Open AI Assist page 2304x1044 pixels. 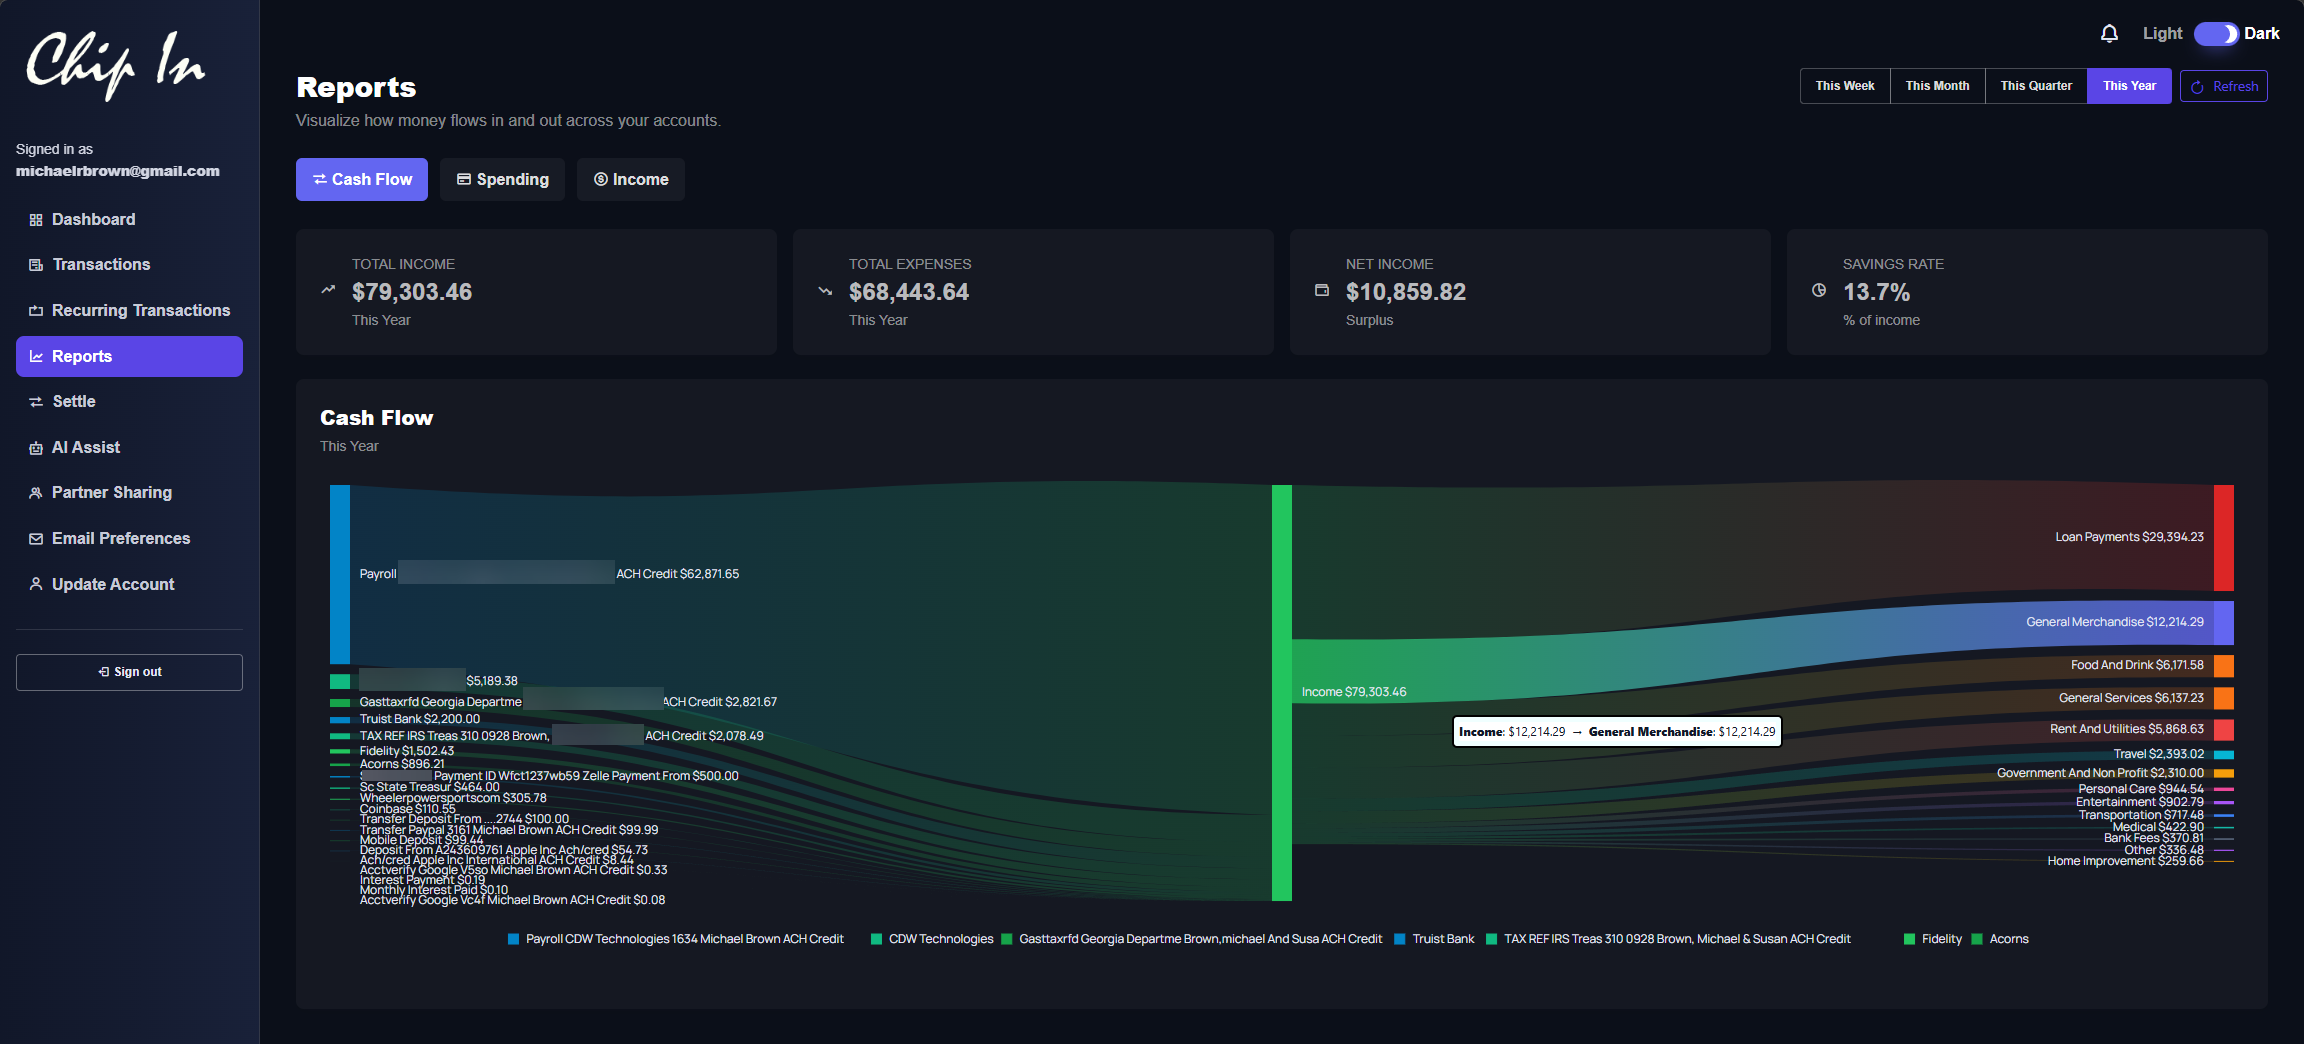[129, 448]
